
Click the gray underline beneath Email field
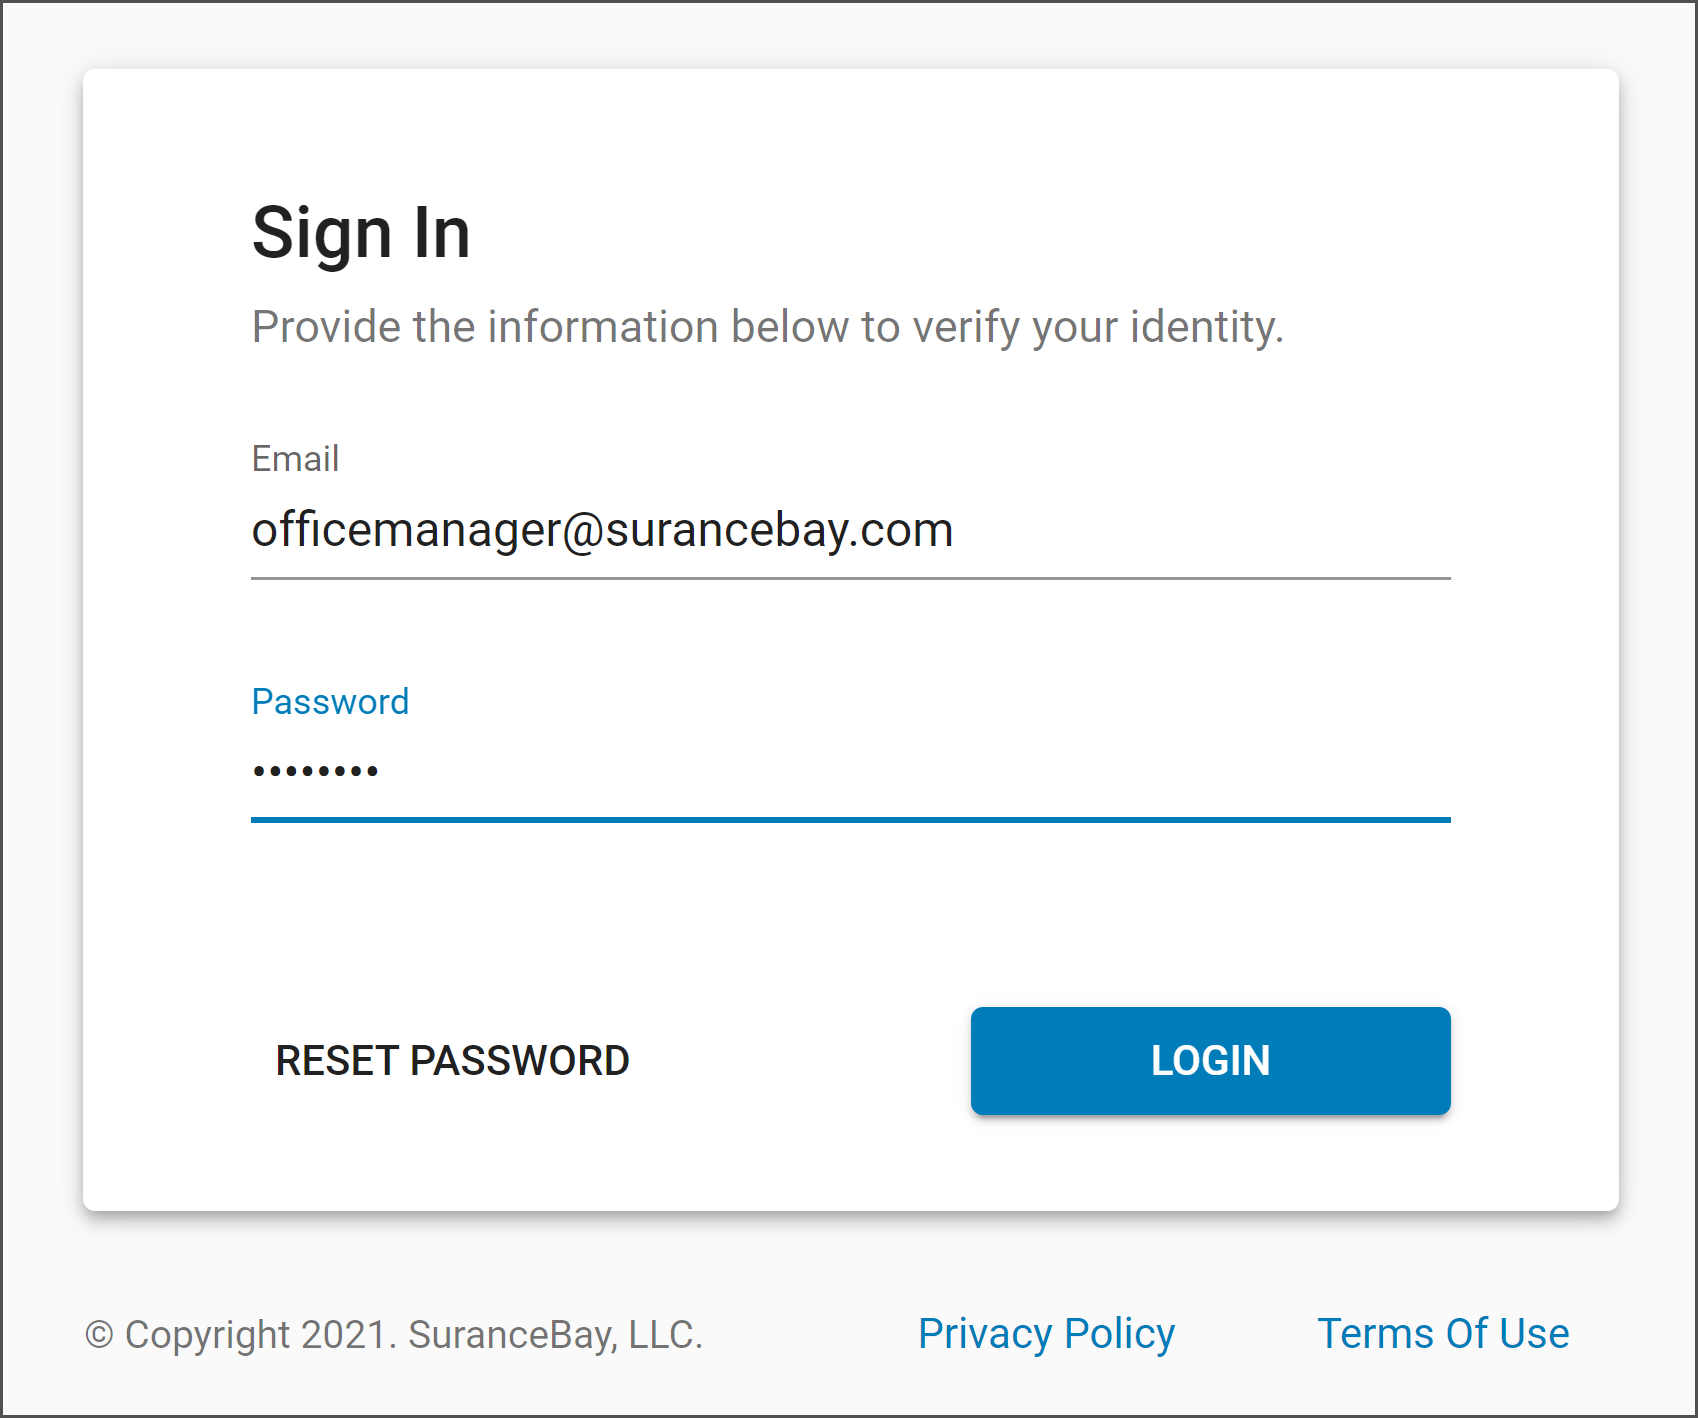(x=851, y=578)
